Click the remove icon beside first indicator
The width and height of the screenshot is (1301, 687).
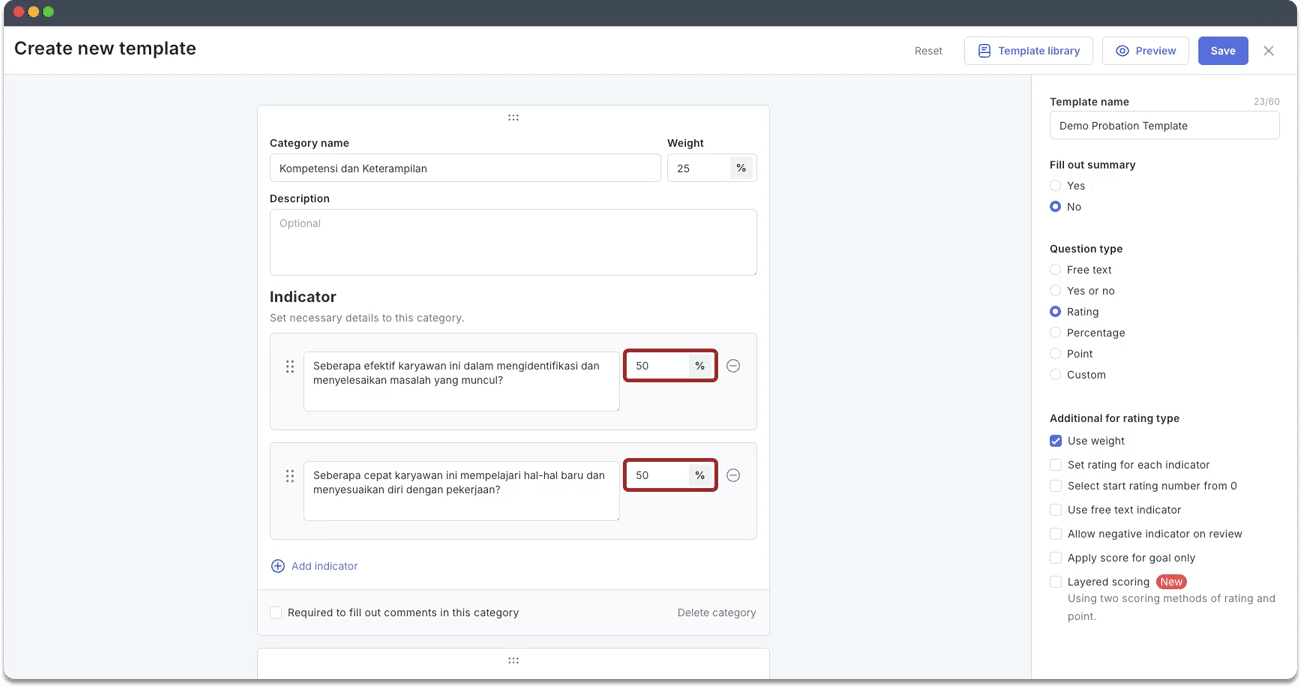point(733,366)
